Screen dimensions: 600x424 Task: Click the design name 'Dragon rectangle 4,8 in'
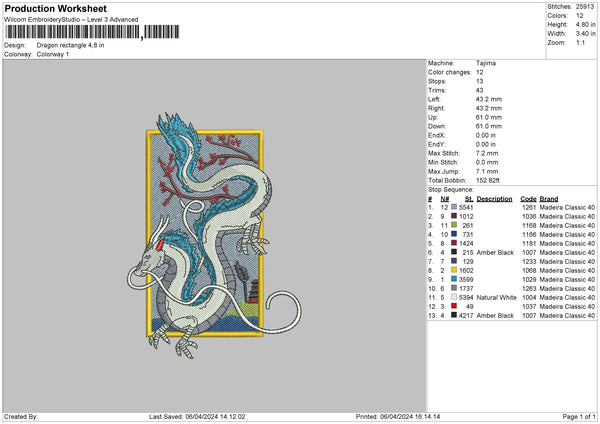(70, 45)
